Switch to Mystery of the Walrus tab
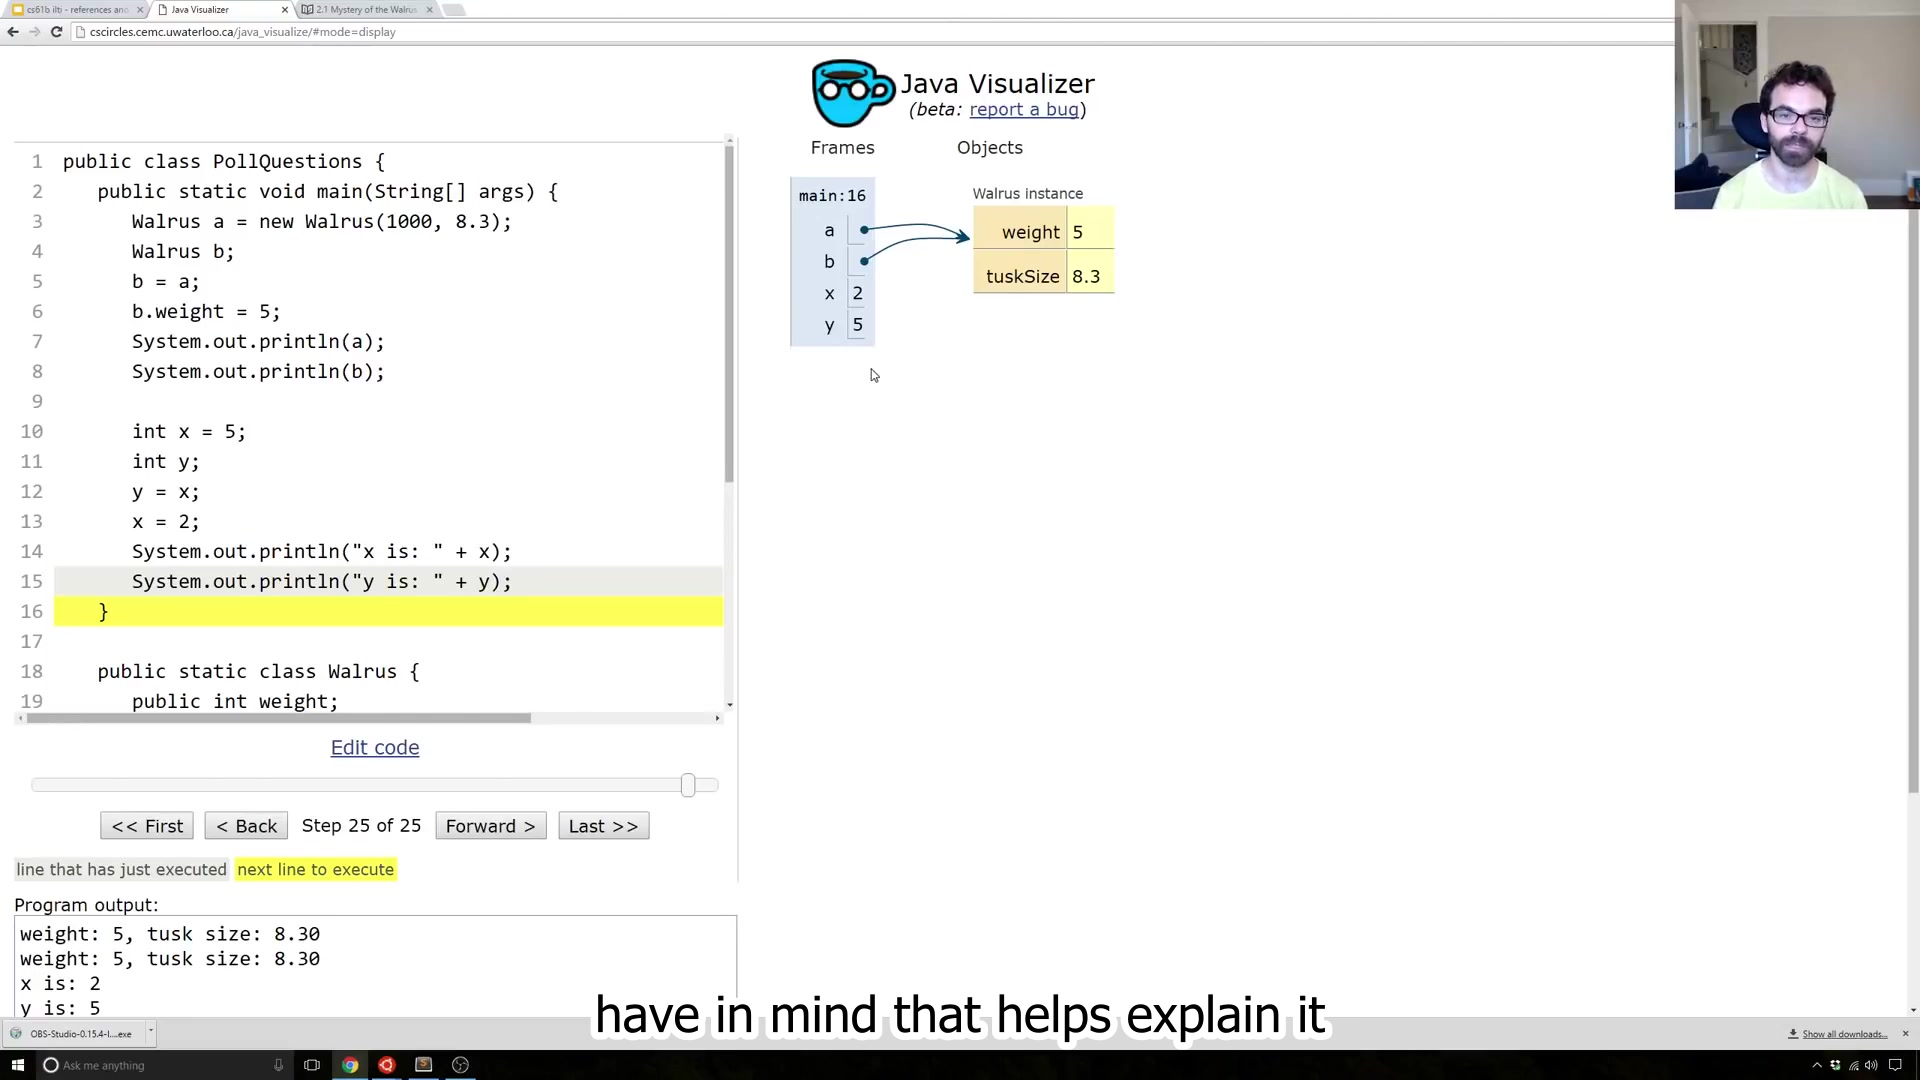This screenshot has height=1080, width=1920. click(365, 10)
